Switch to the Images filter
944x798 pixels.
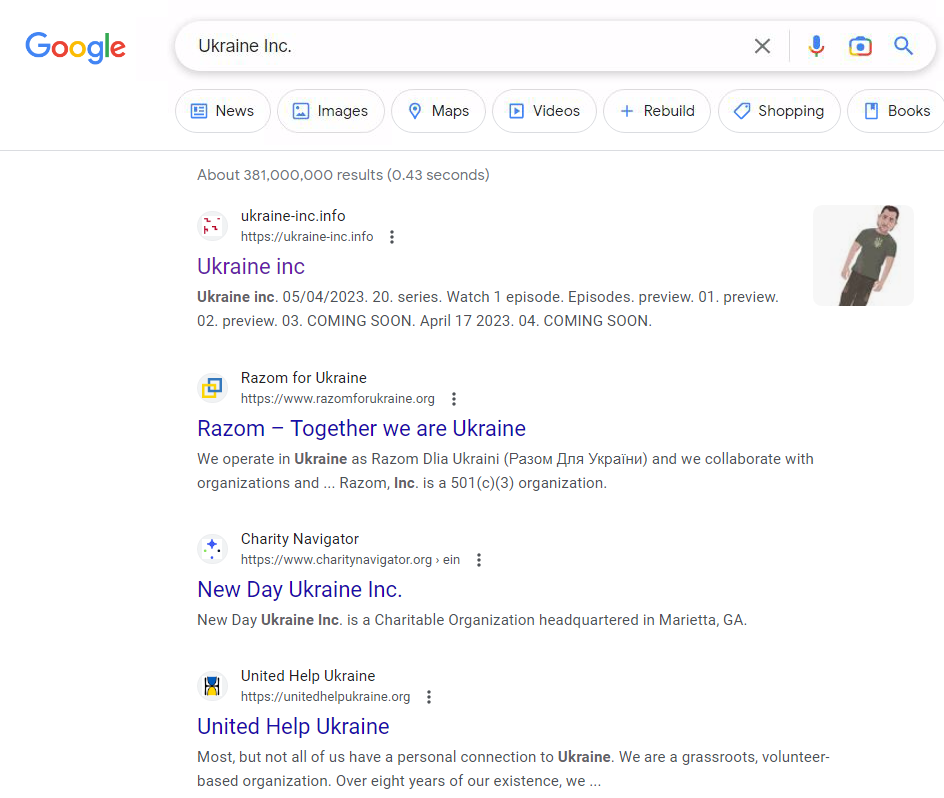point(331,111)
